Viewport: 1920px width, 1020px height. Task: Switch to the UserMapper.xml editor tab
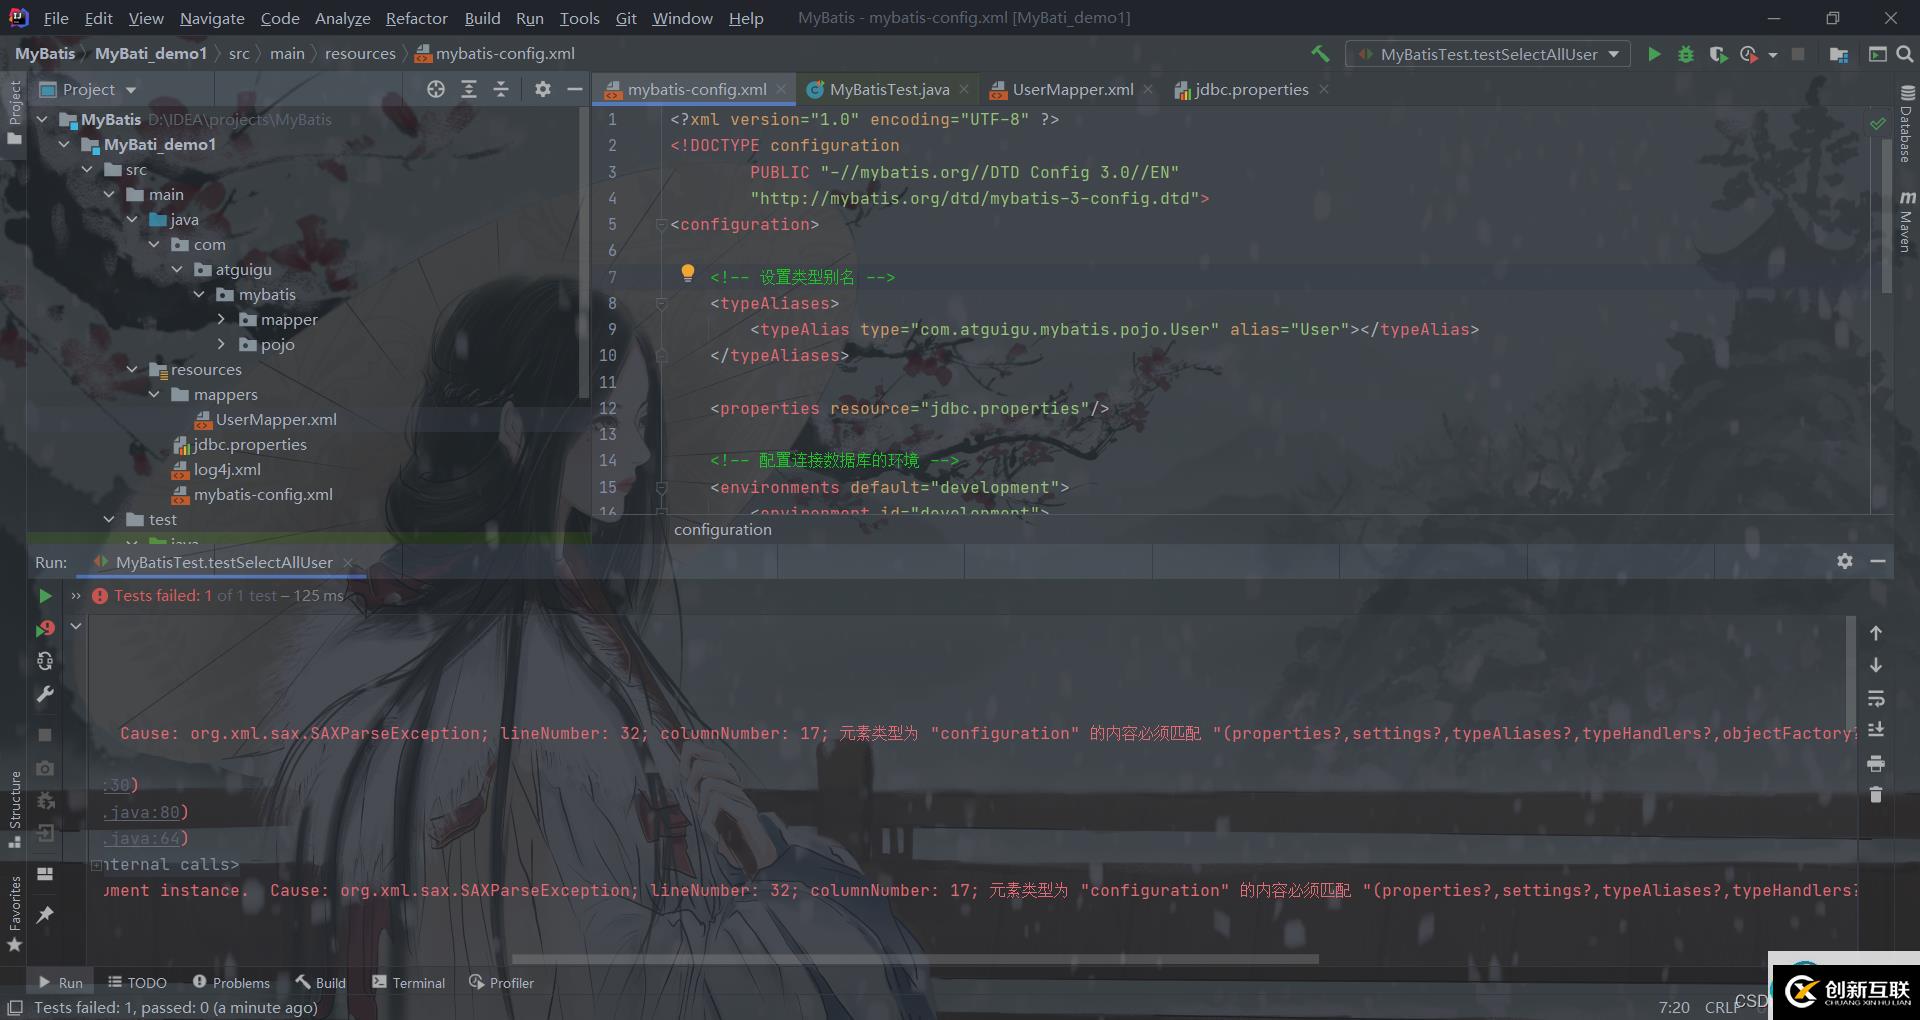coord(1072,89)
